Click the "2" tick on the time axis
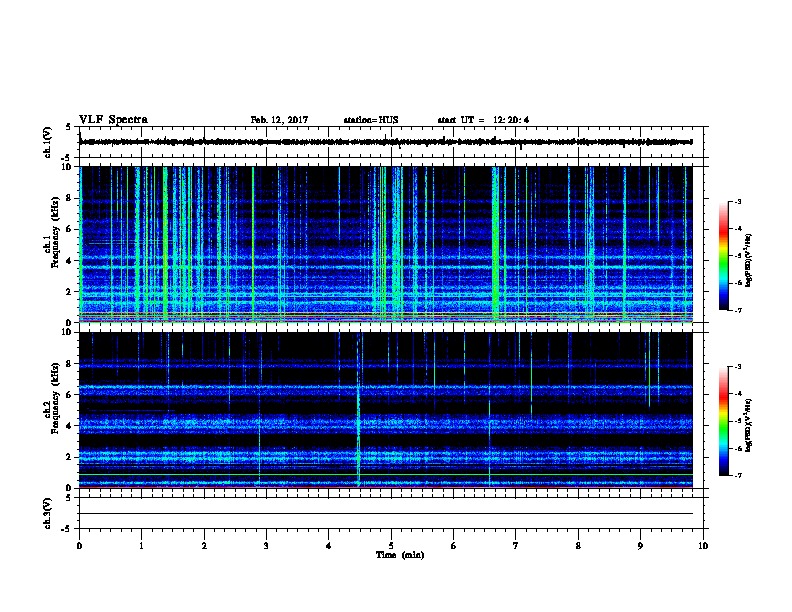 coord(204,546)
